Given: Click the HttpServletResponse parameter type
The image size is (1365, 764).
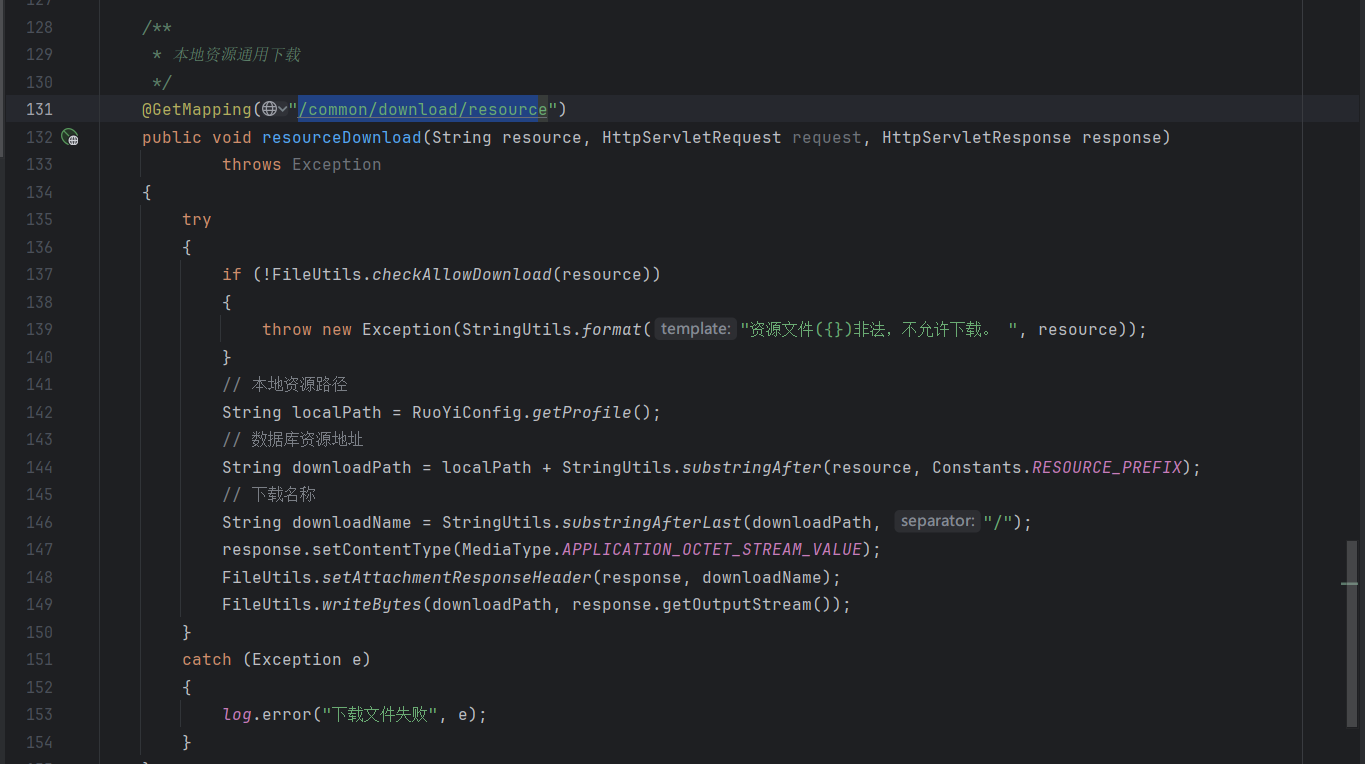Looking at the screenshot, I should (x=977, y=137).
